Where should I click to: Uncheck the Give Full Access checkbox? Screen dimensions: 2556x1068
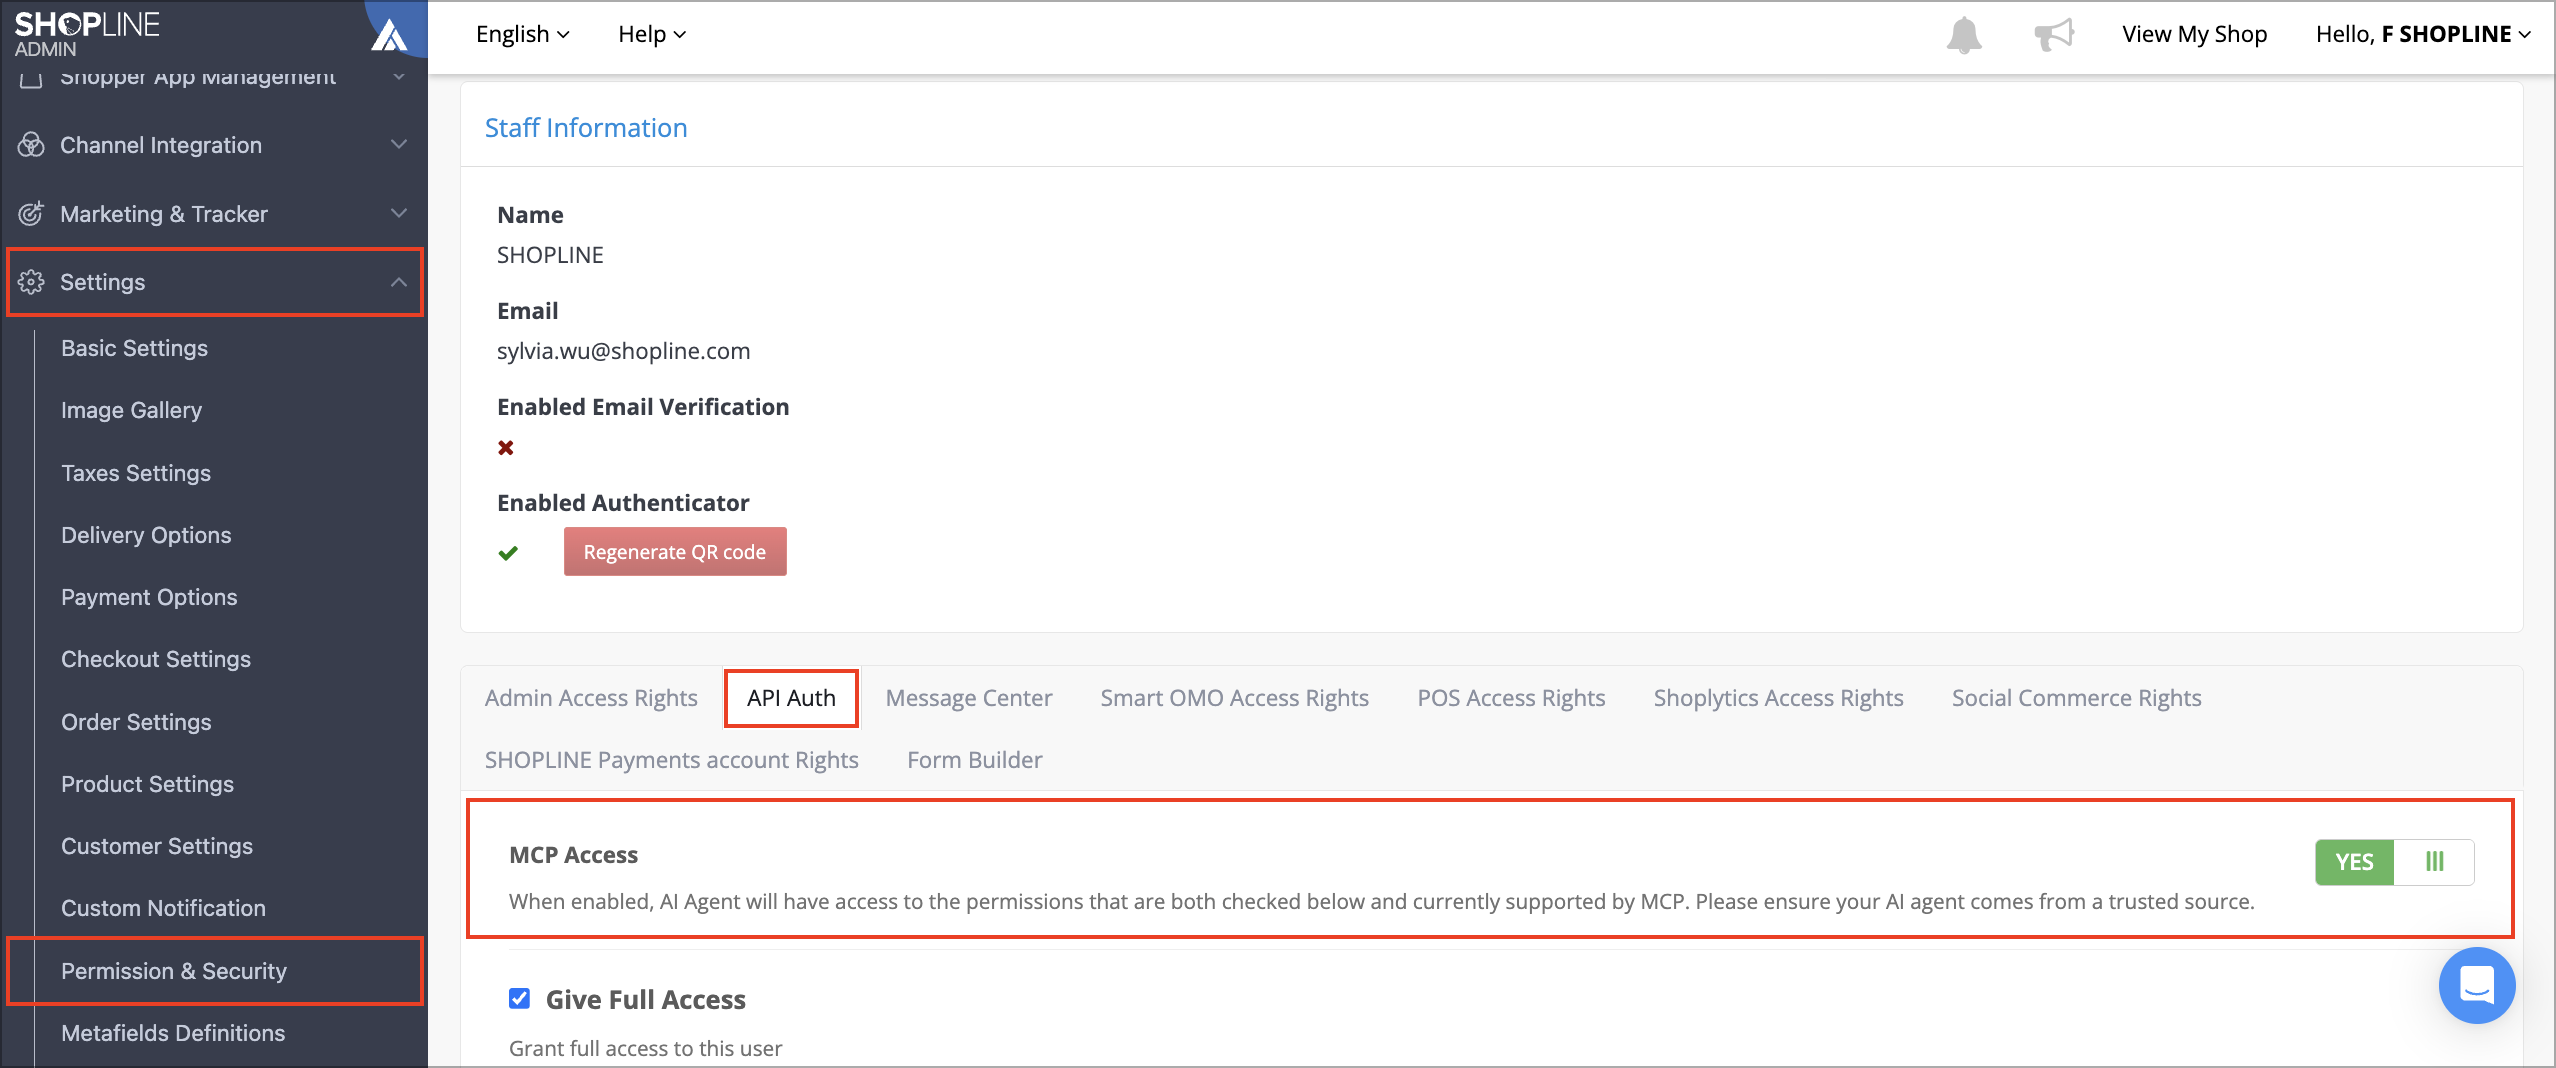click(519, 998)
